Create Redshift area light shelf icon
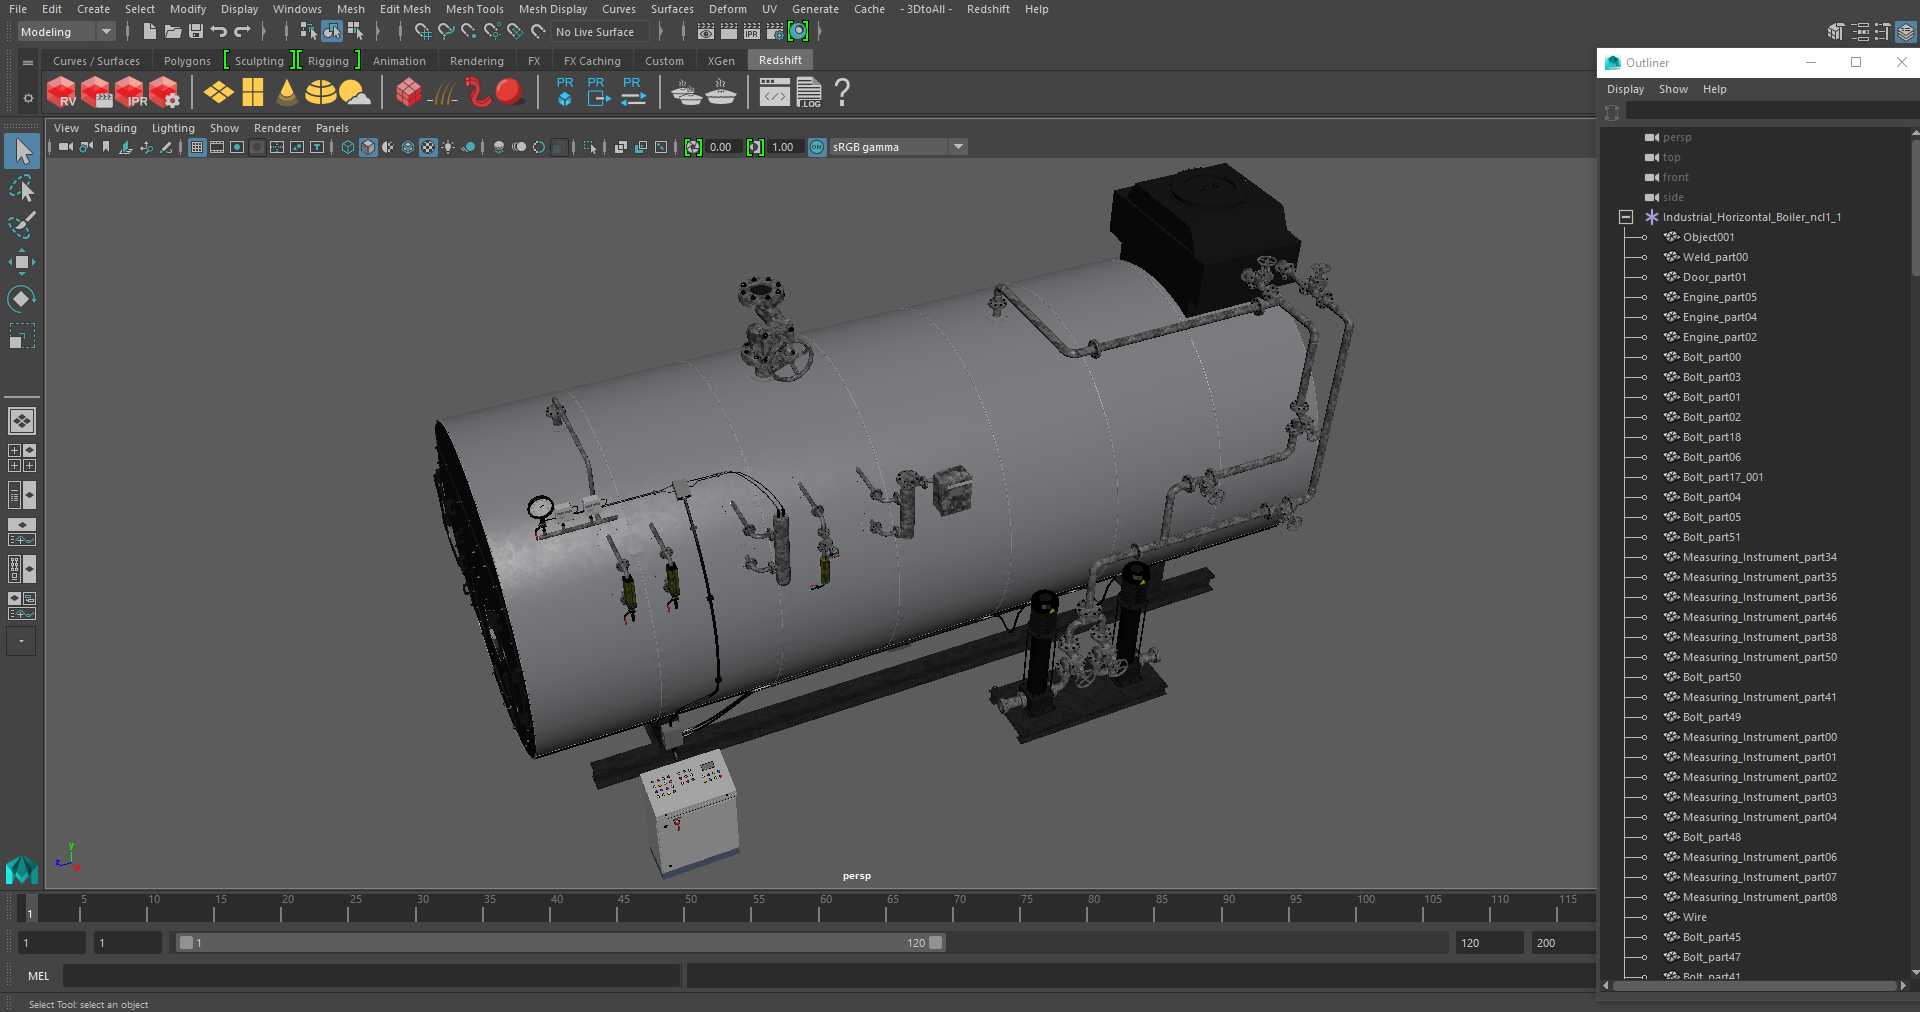The width and height of the screenshot is (1920, 1012). point(218,93)
